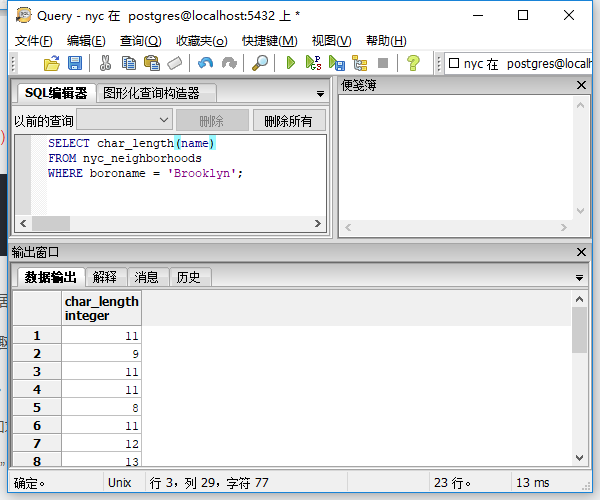Select result row header 1
This screenshot has height=500, width=600.
[x=37, y=335]
